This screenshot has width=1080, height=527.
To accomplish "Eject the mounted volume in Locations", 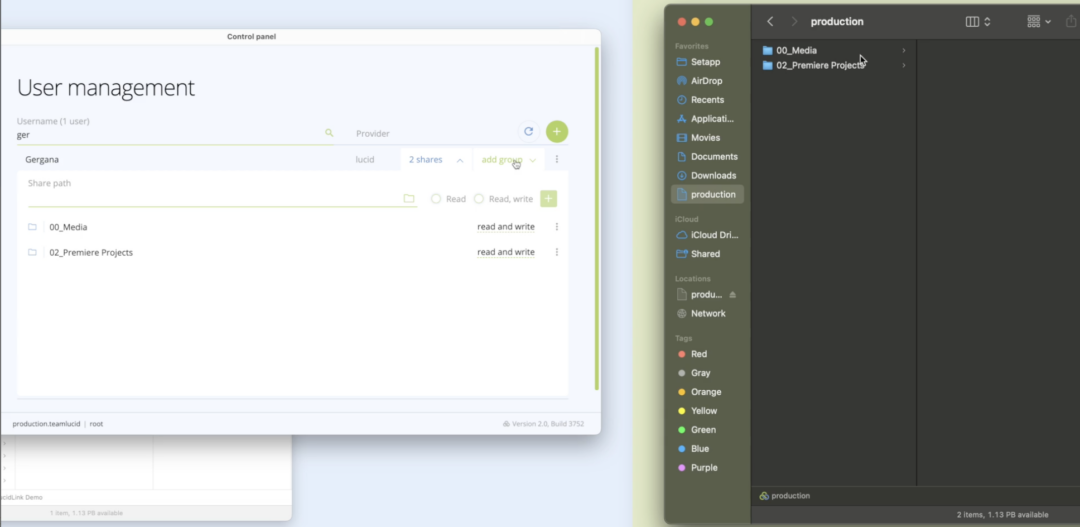I will 732,295.
